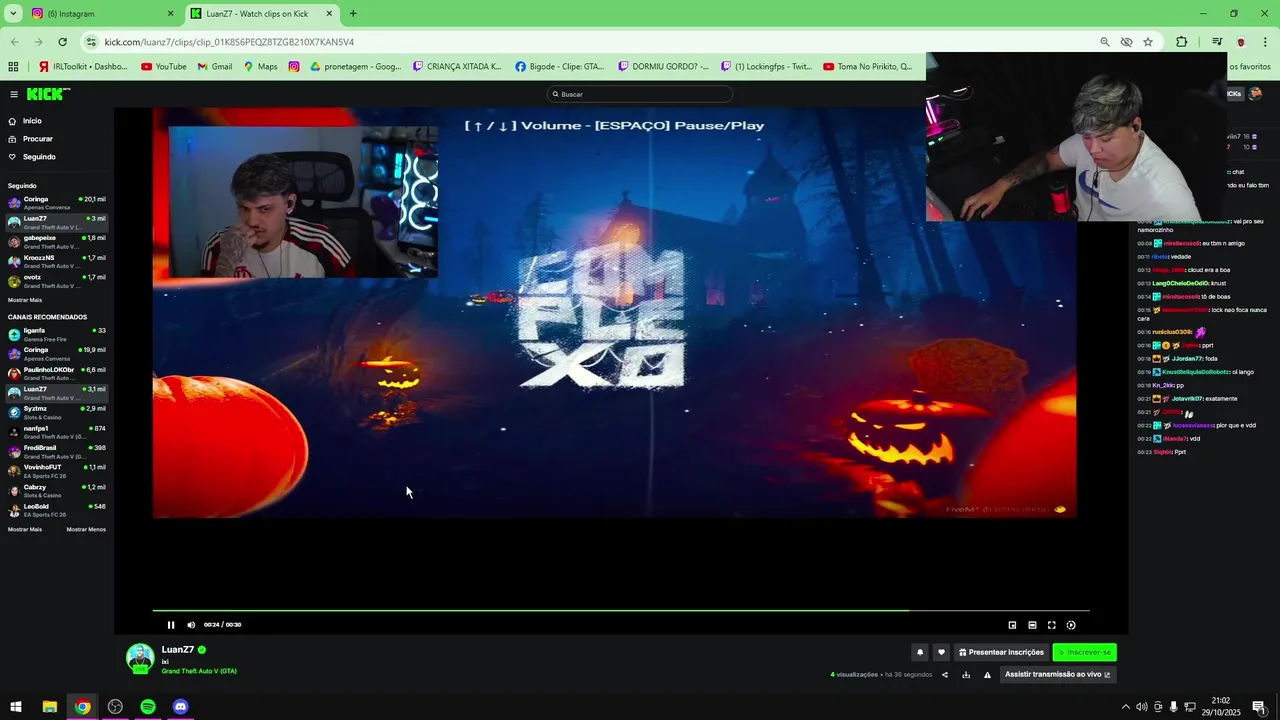1280x720 pixels.
Task: Open browser extensions puzzle icon
Action: tap(1182, 42)
